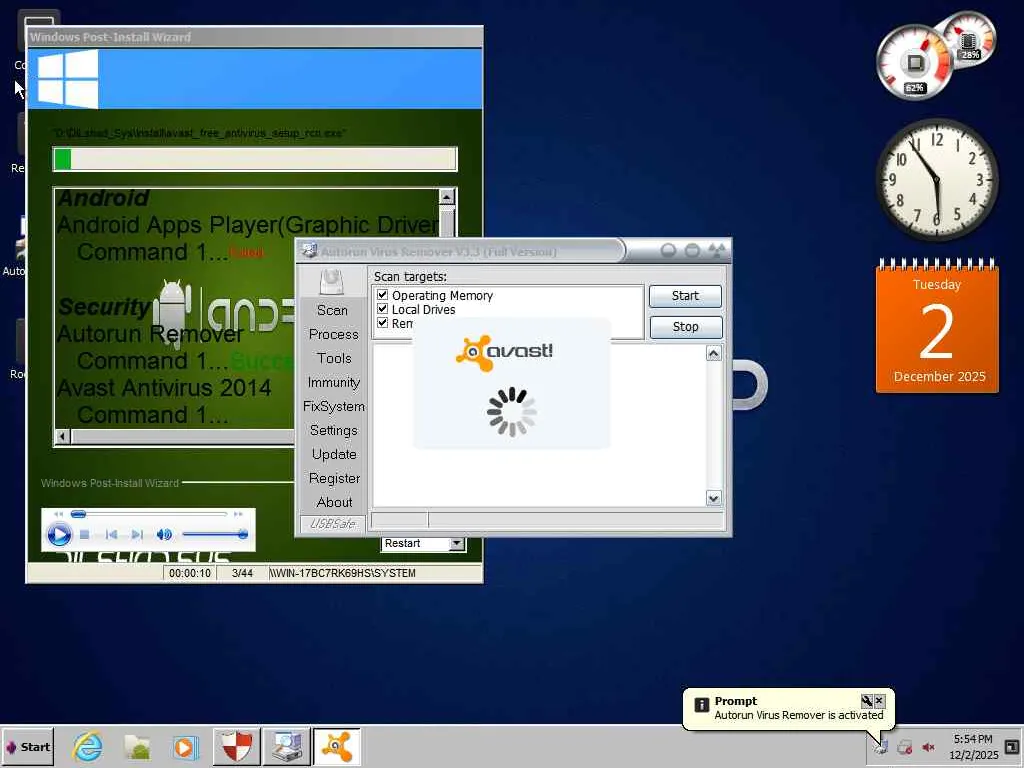The height and width of the screenshot is (768, 1024).
Task: Show the desktop with the far-right taskbar icon
Action: coord(1012,746)
